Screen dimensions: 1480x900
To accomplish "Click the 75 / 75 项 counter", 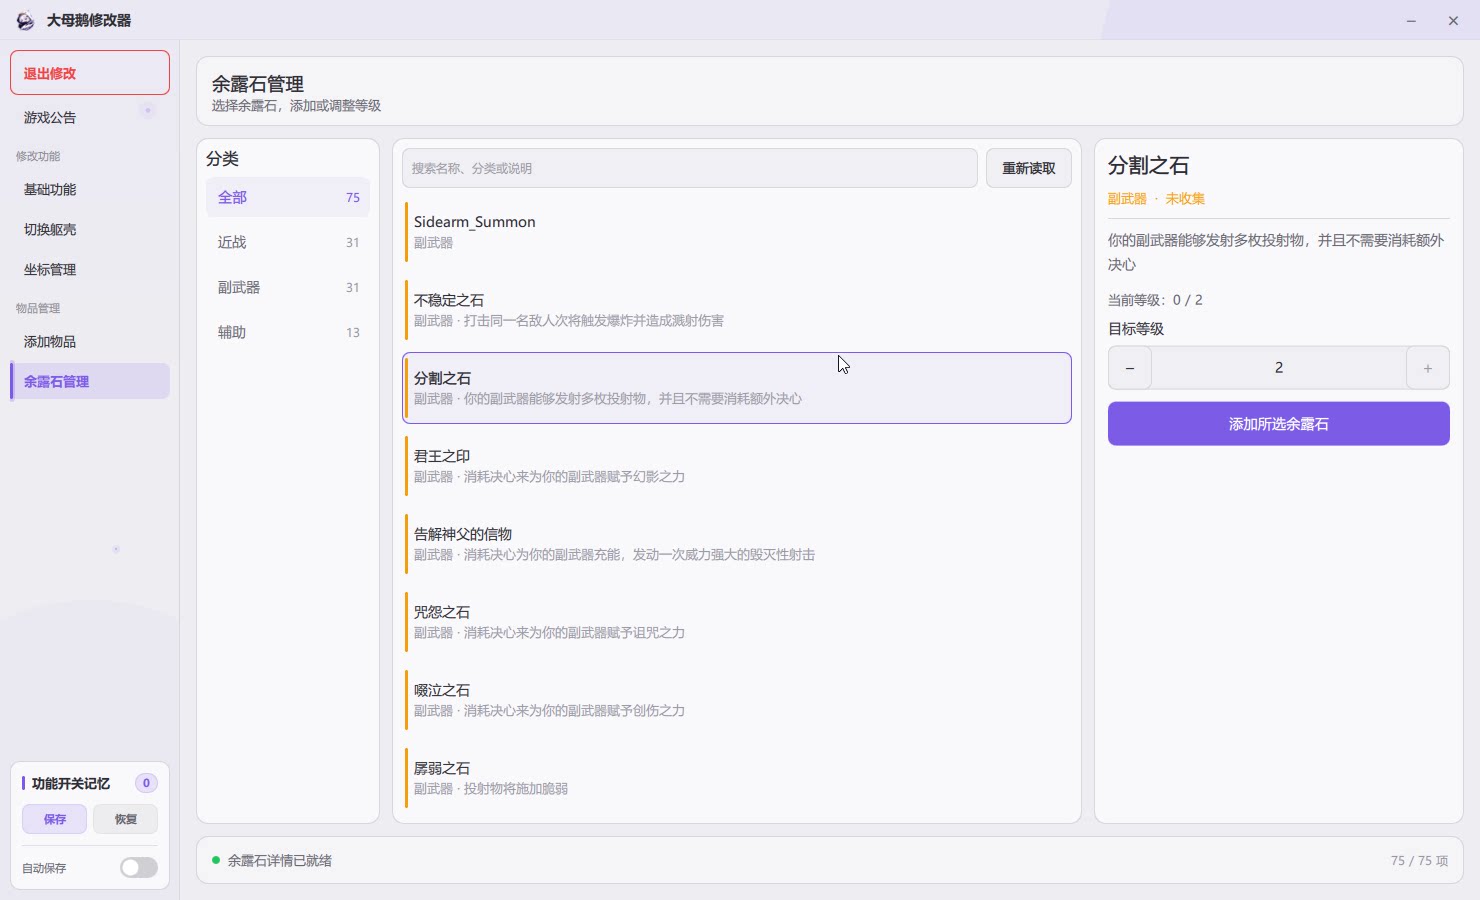I will click(x=1419, y=860).
